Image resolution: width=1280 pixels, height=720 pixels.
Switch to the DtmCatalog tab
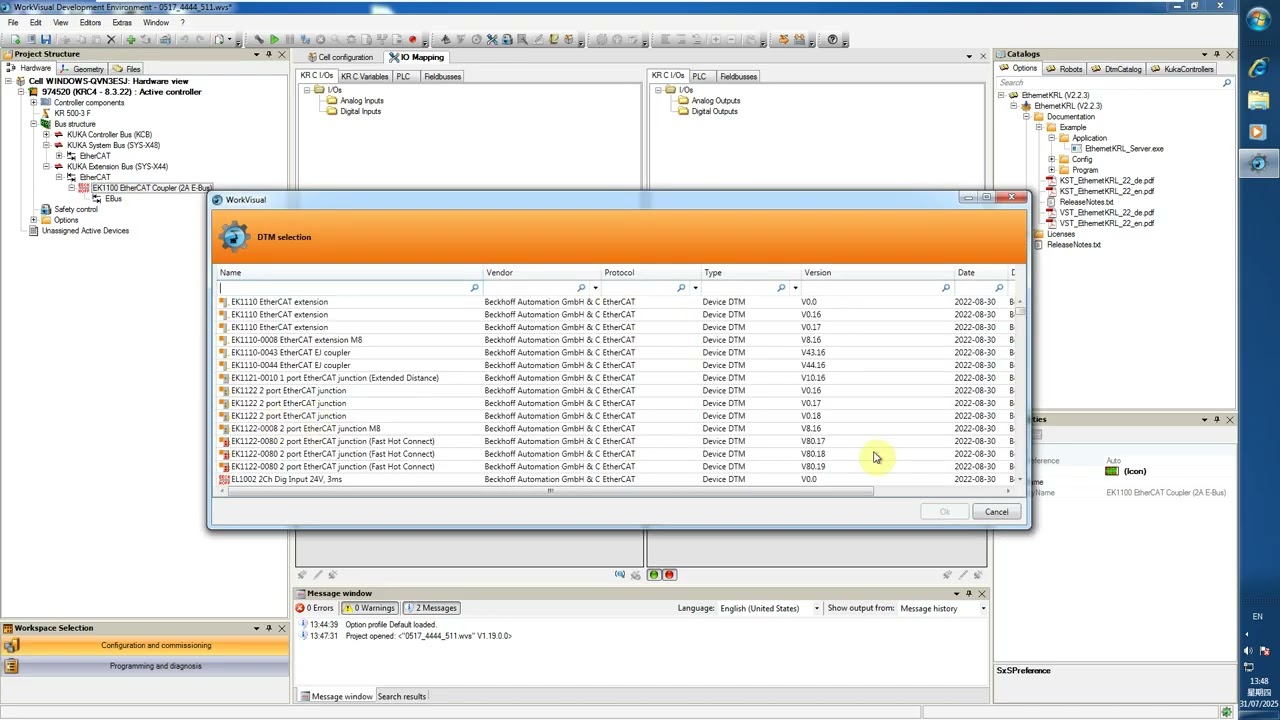(x=1117, y=69)
